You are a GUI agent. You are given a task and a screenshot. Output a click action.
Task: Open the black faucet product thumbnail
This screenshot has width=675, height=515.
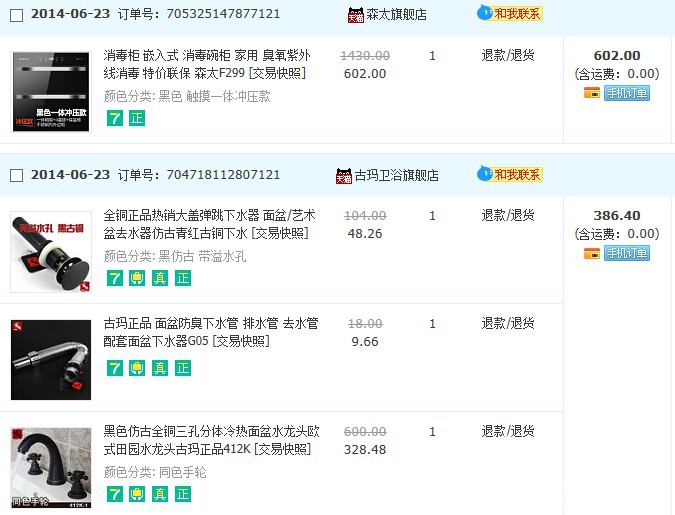[50, 468]
